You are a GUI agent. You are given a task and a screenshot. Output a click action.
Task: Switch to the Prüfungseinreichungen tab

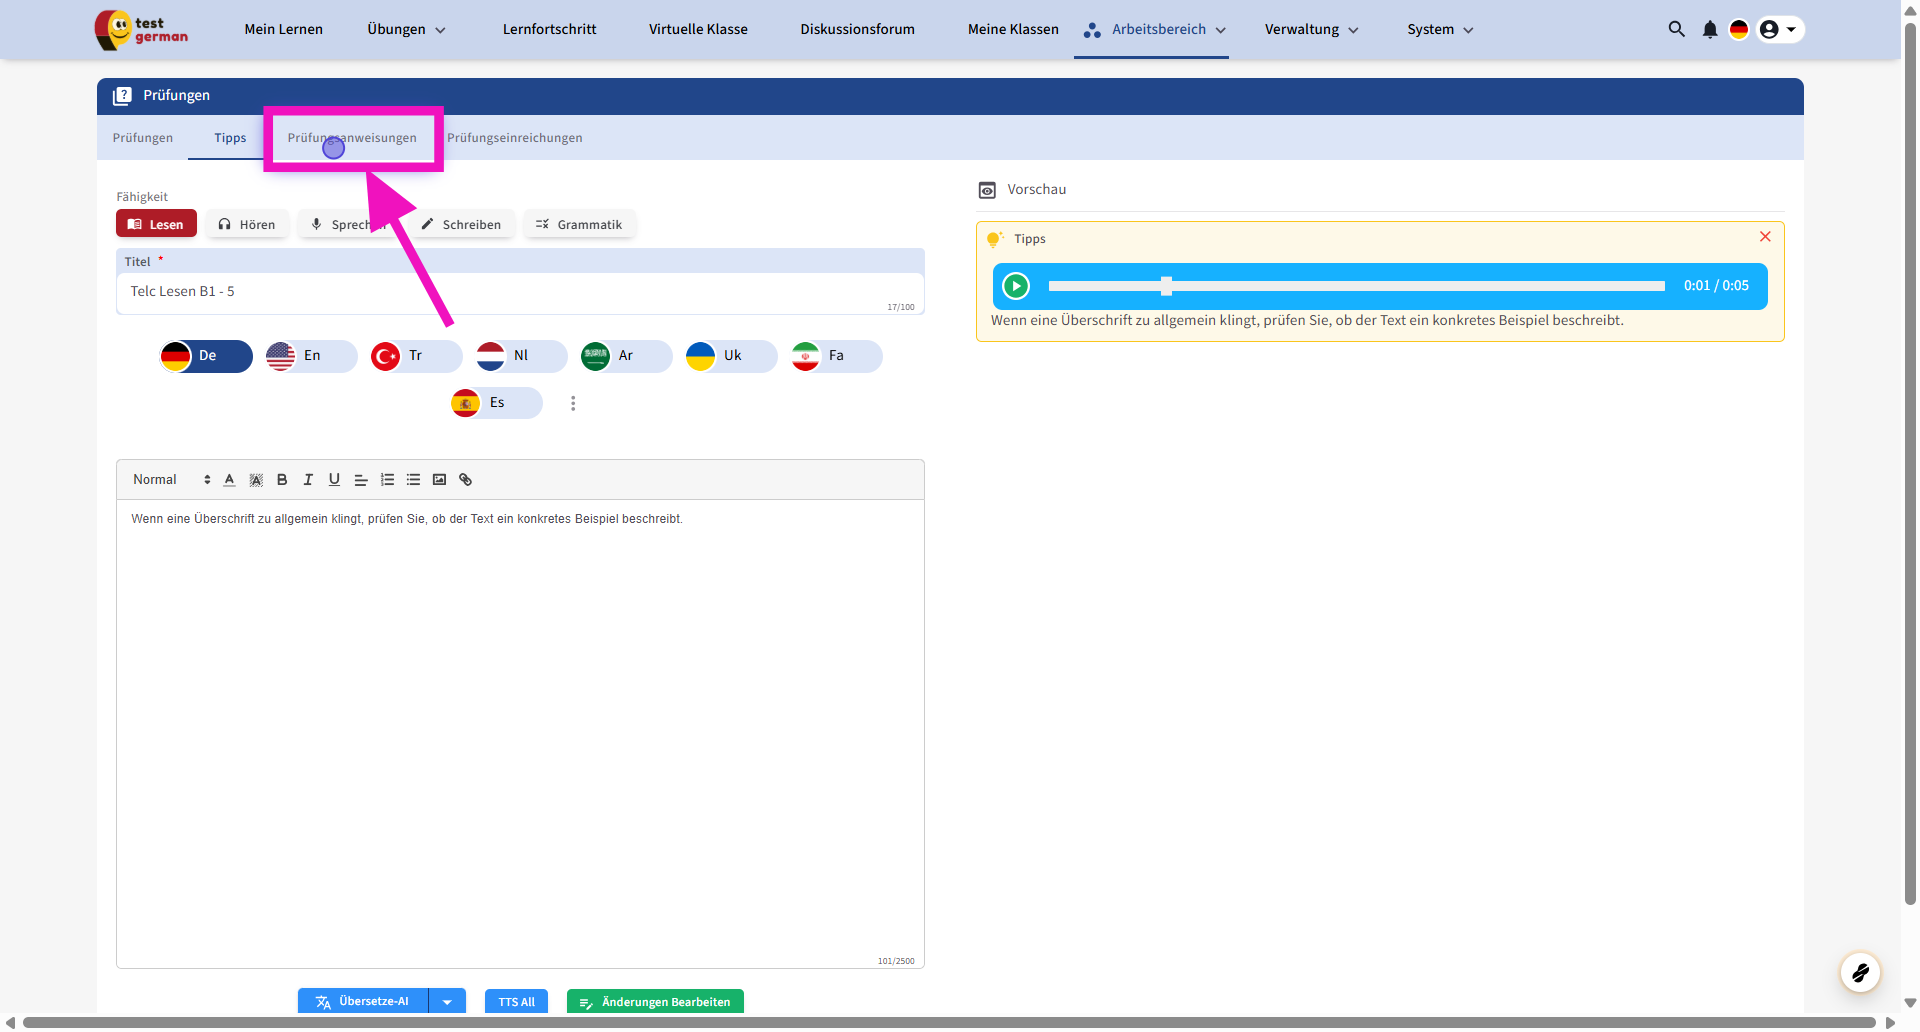(514, 138)
